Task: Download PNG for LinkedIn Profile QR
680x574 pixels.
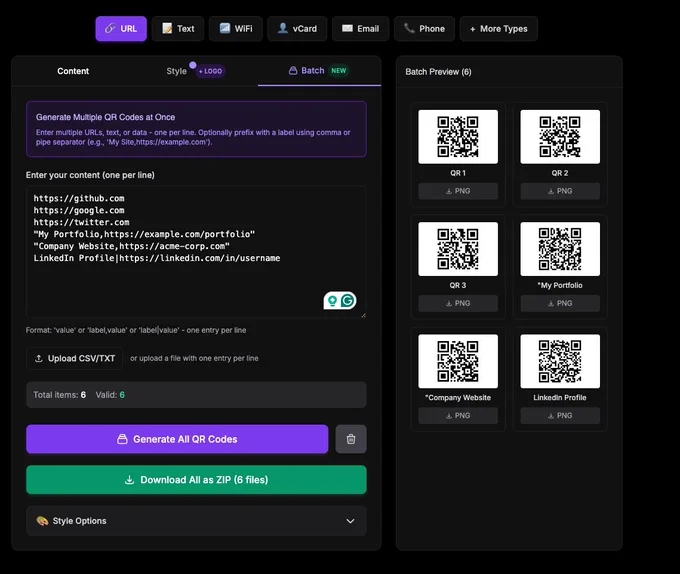Action: [x=560, y=416]
